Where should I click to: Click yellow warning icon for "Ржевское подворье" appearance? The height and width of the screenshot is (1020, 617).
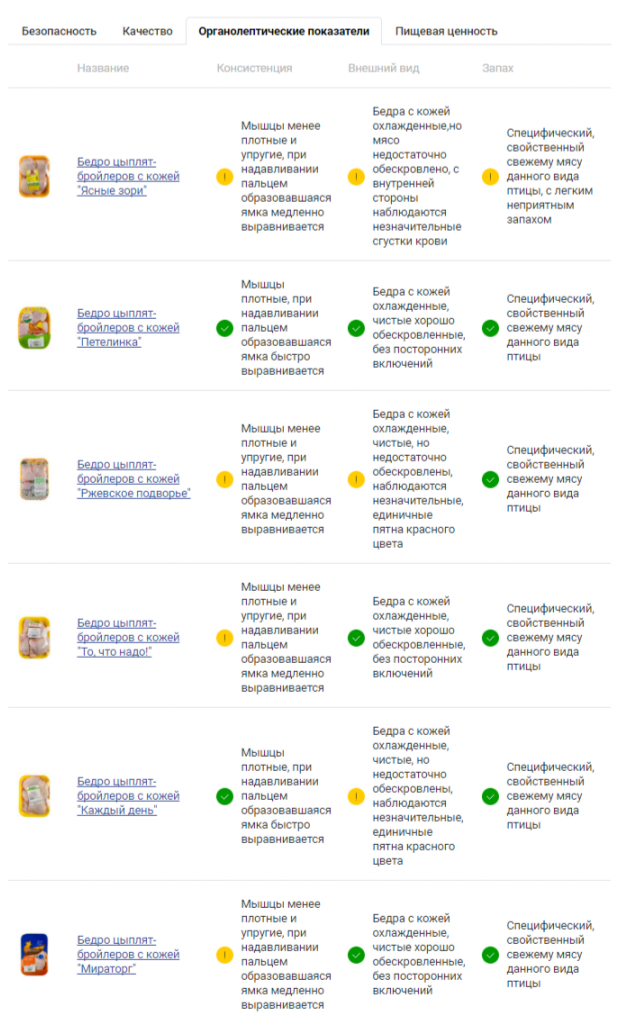pos(356,479)
